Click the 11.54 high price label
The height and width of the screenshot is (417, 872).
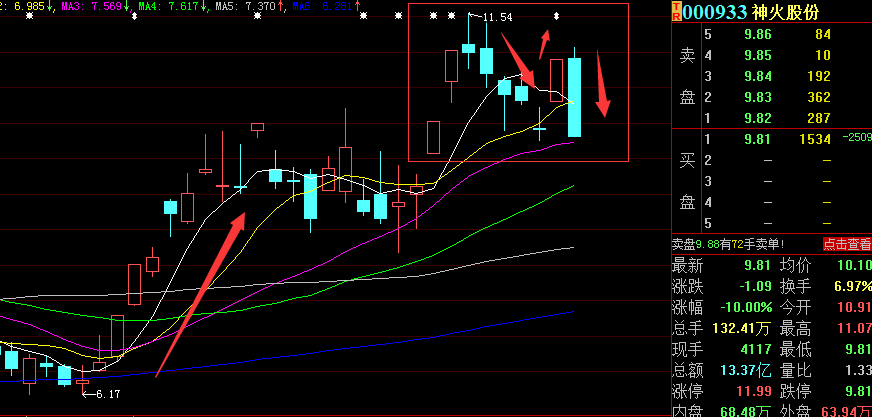497,18
